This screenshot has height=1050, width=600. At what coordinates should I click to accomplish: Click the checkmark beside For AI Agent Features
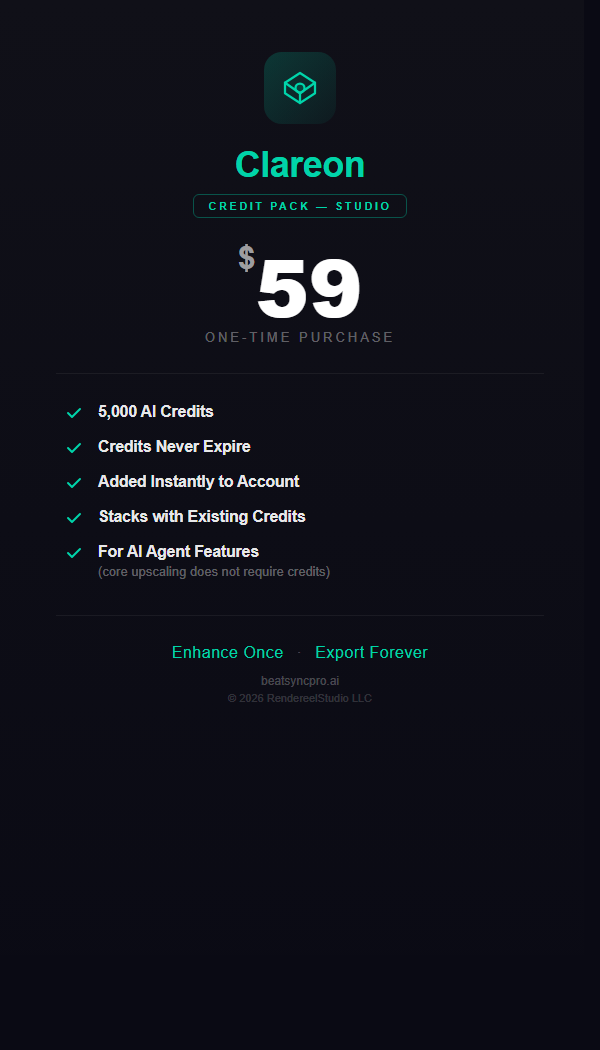(74, 553)
